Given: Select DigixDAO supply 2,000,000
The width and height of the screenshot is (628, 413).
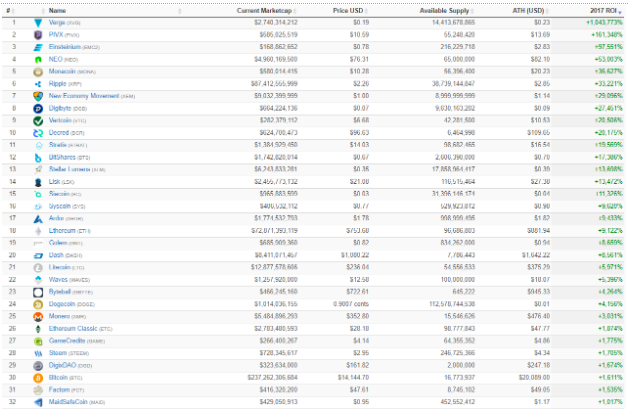Looking at the screenshot, I should [x=461, y=366].
